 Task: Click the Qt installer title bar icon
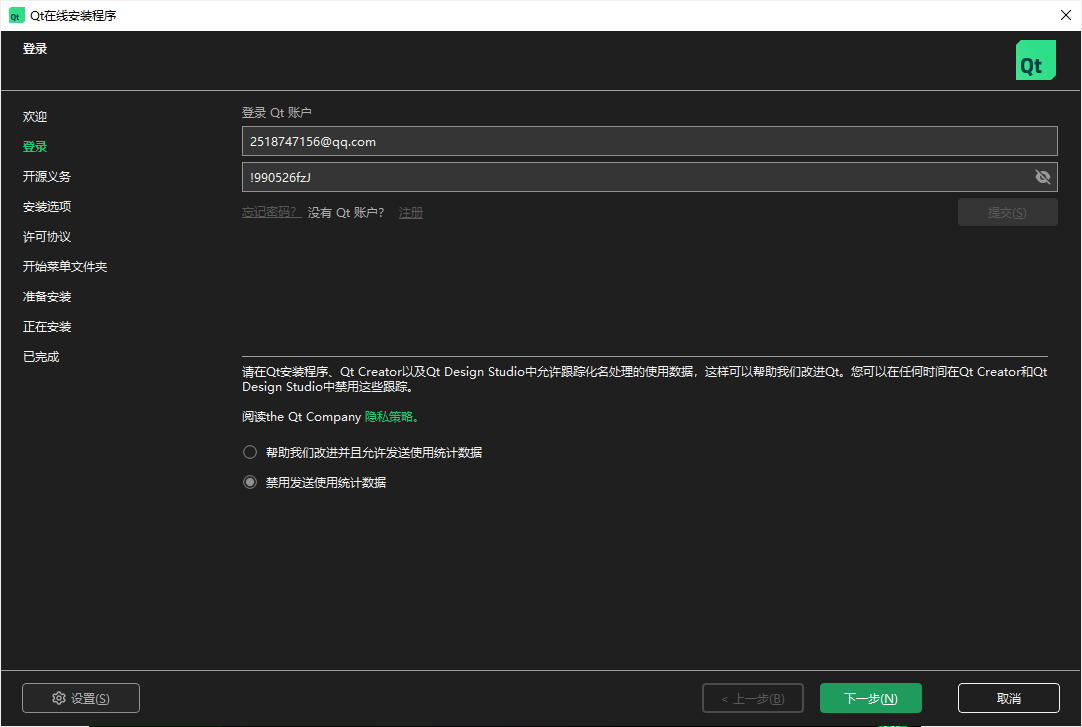[x=16, y=15]
